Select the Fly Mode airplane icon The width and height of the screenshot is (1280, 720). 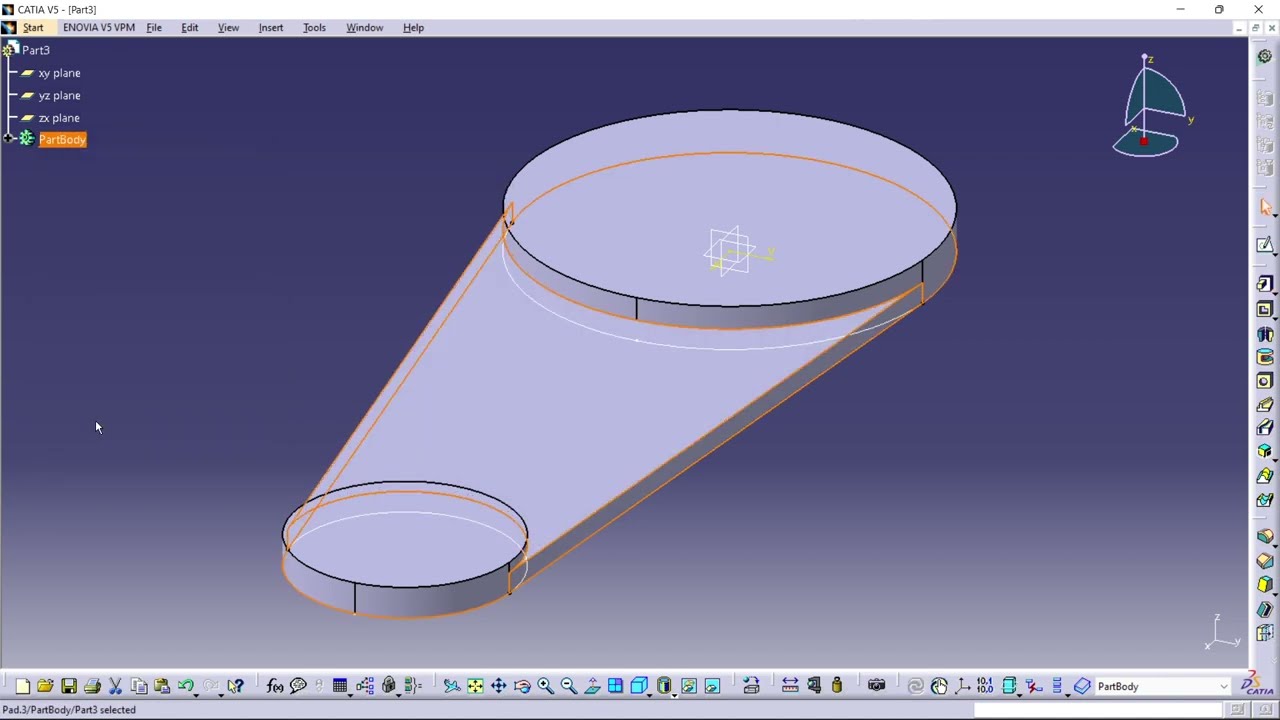(452, 686)
